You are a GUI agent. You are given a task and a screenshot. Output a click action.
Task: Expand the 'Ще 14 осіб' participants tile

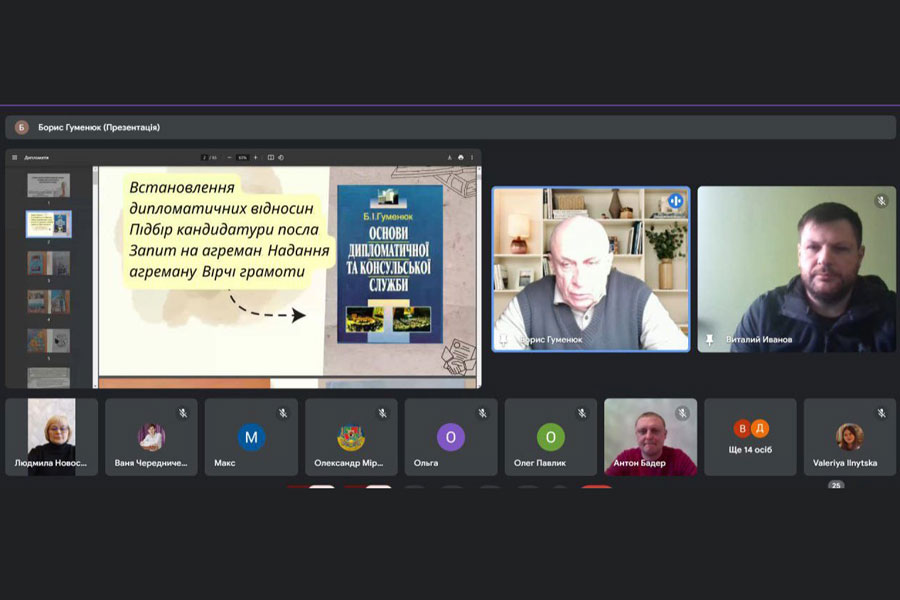[751, 437]
